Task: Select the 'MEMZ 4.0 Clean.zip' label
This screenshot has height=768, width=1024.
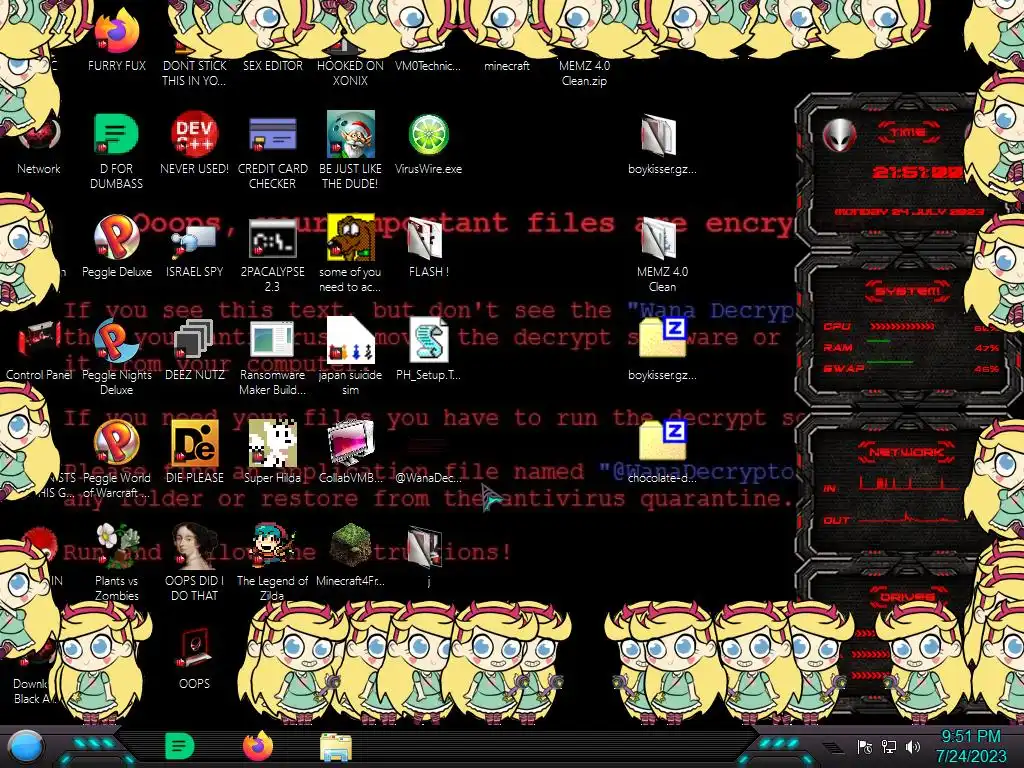Action: (x=584, y=73)
